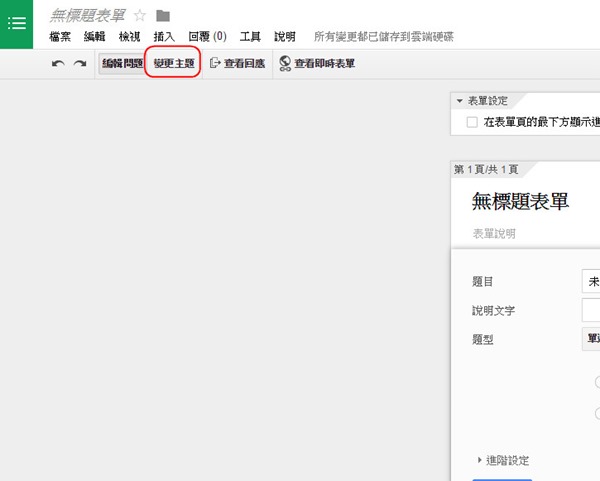Image resolution: width=600 pixels, height=481 pixels.
Task: Open the 題型 question type dropdown
Action: 591,339
